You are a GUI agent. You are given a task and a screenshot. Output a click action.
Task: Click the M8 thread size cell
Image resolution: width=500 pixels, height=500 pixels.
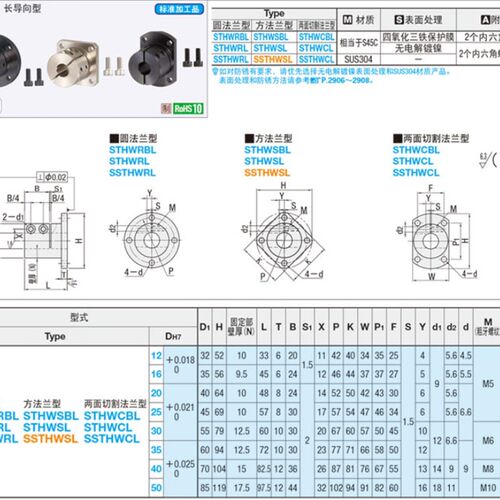488,469
